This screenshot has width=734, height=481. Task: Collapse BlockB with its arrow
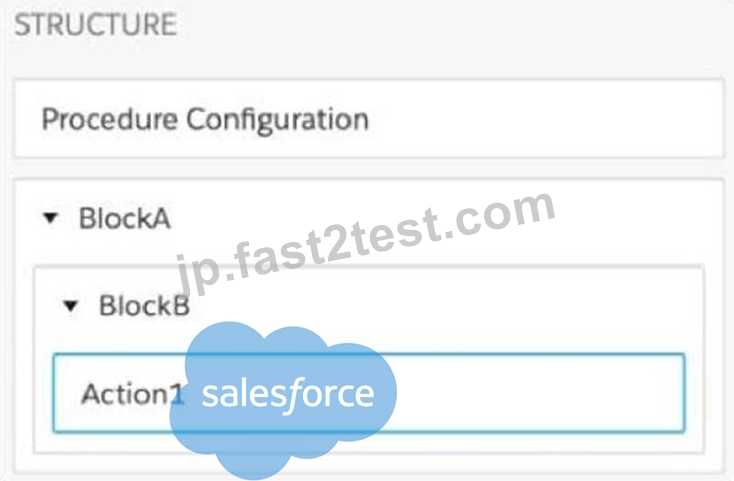[70, 306]
